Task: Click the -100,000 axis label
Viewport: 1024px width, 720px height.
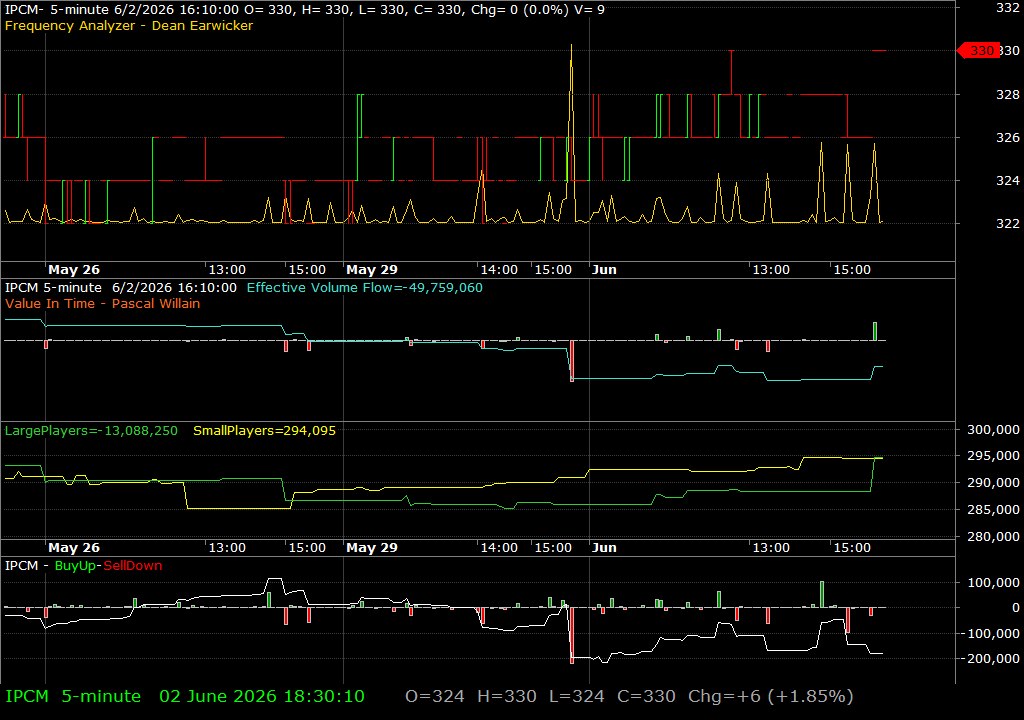Action: (990, 633)
